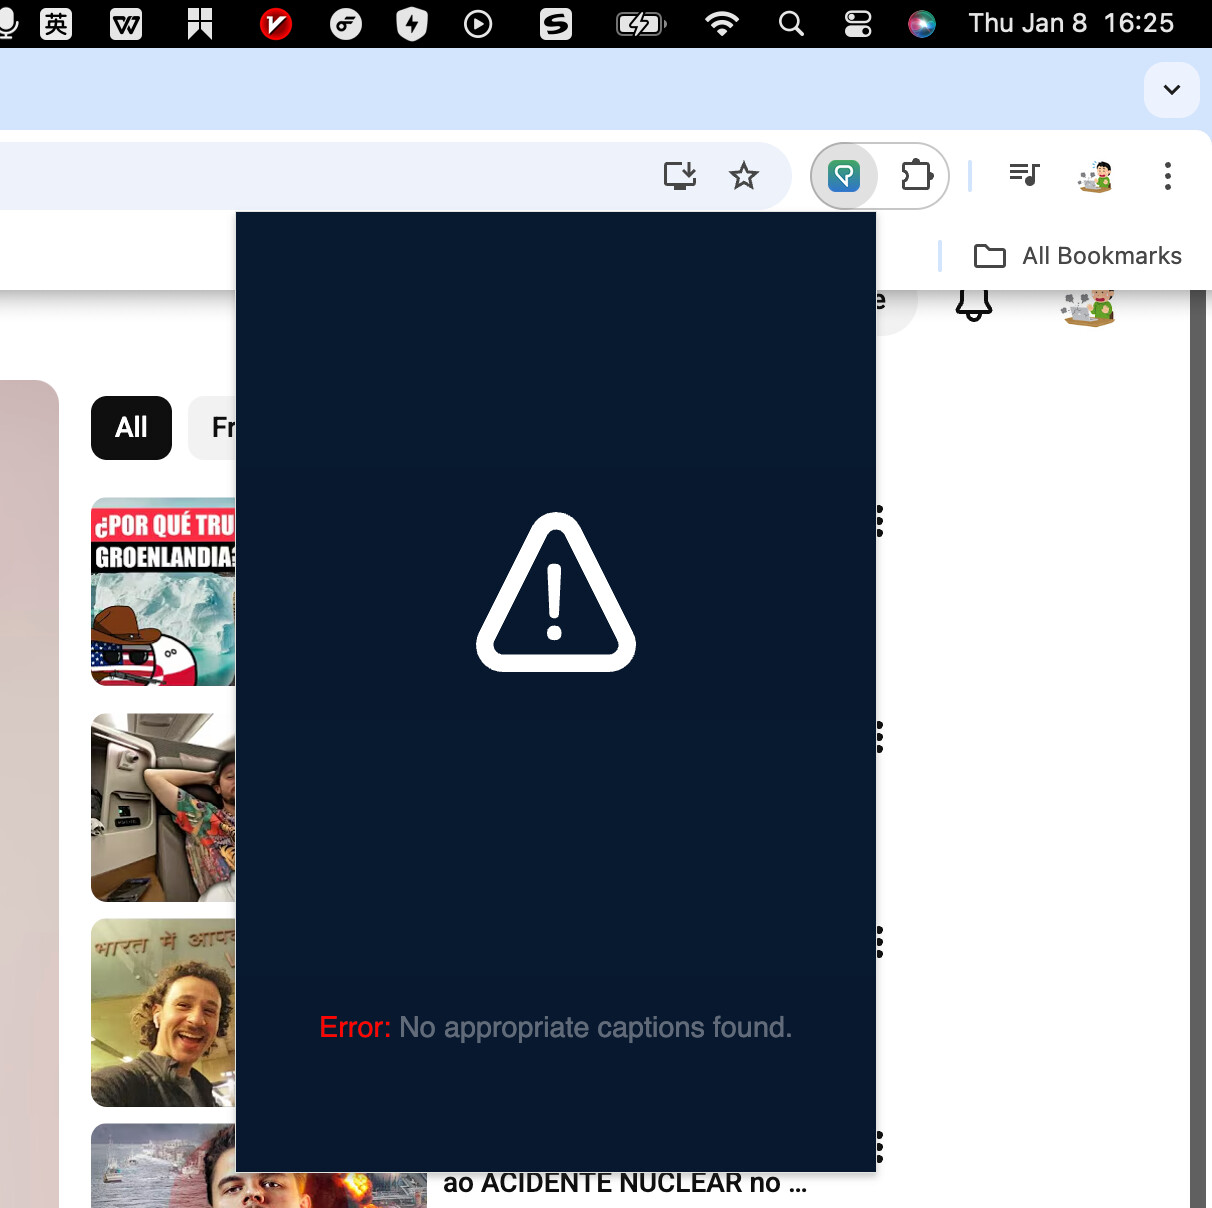This screenshot has width=1212, height=1208.
Task: Click the Siri icon in menu bar
Action: point(921,23)
